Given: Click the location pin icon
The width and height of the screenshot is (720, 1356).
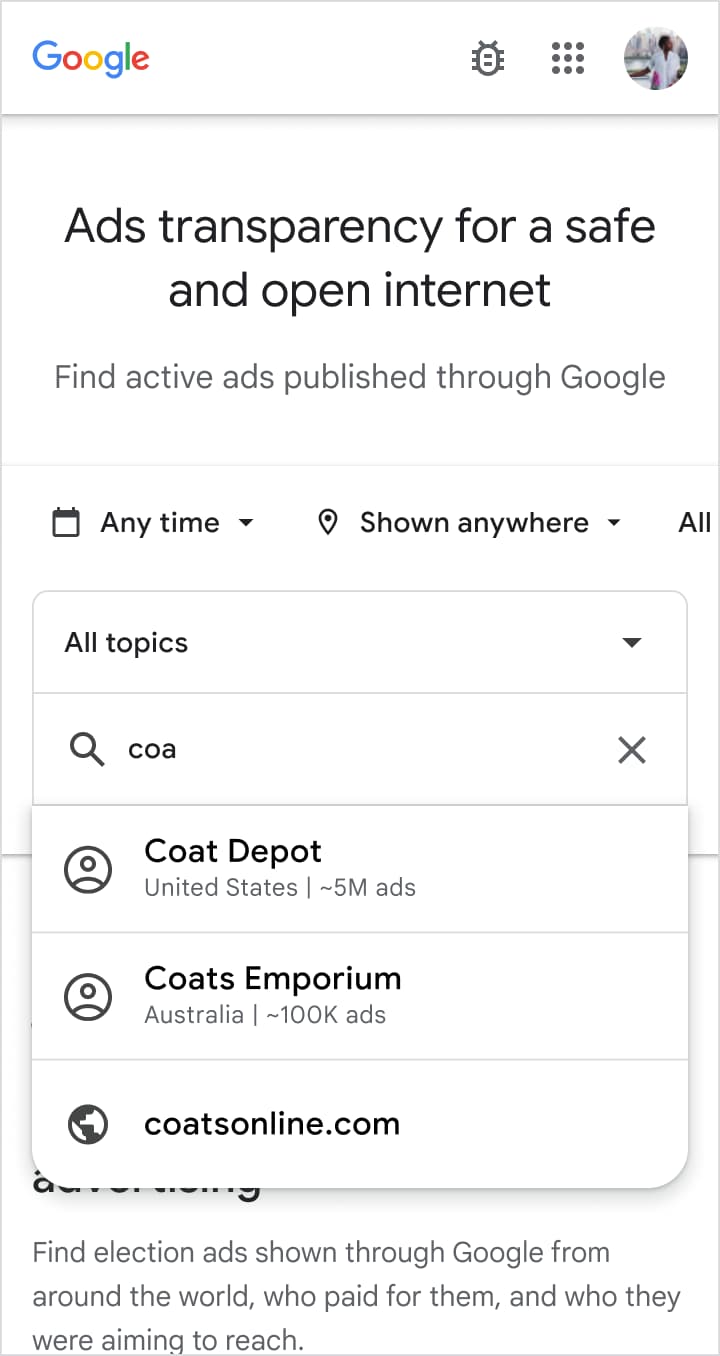Looking at the screenshot, I should pyautogui.click(x=327, y=522).
